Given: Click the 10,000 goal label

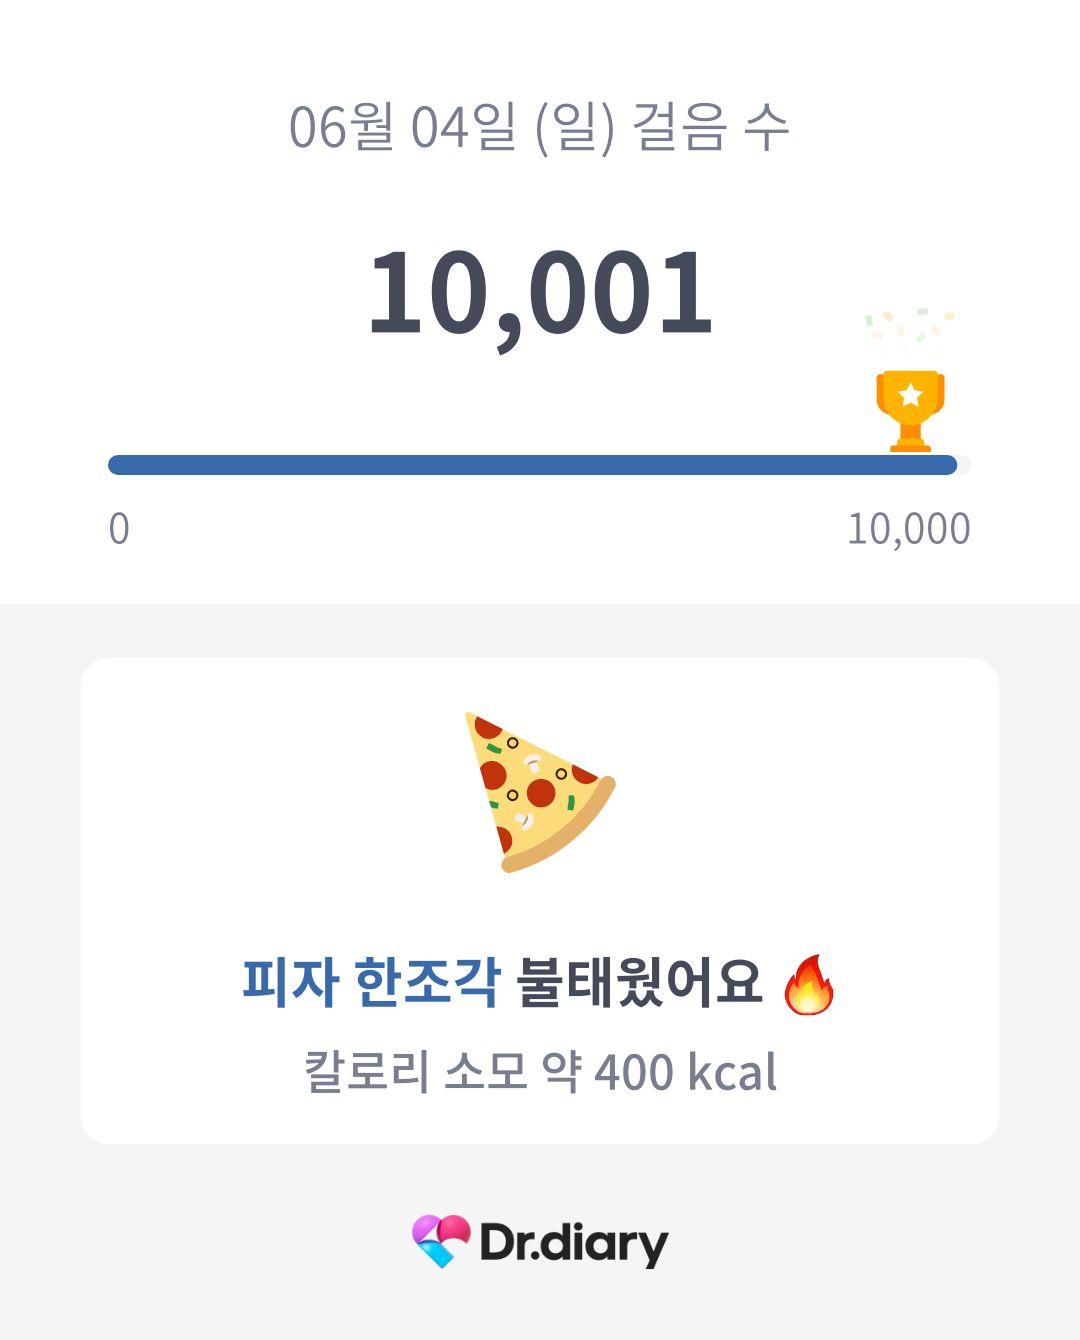Looking at the screenshot, I should [909, 530].
